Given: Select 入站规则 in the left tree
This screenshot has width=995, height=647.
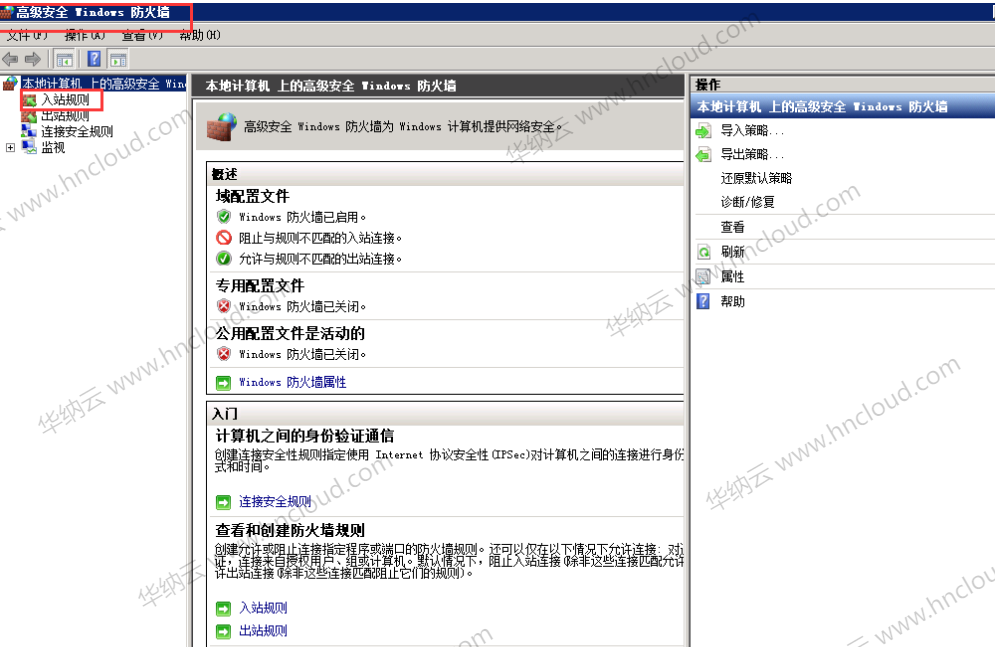Looking at the screenshot, I should pyautogui.click(x=65, y=100).
